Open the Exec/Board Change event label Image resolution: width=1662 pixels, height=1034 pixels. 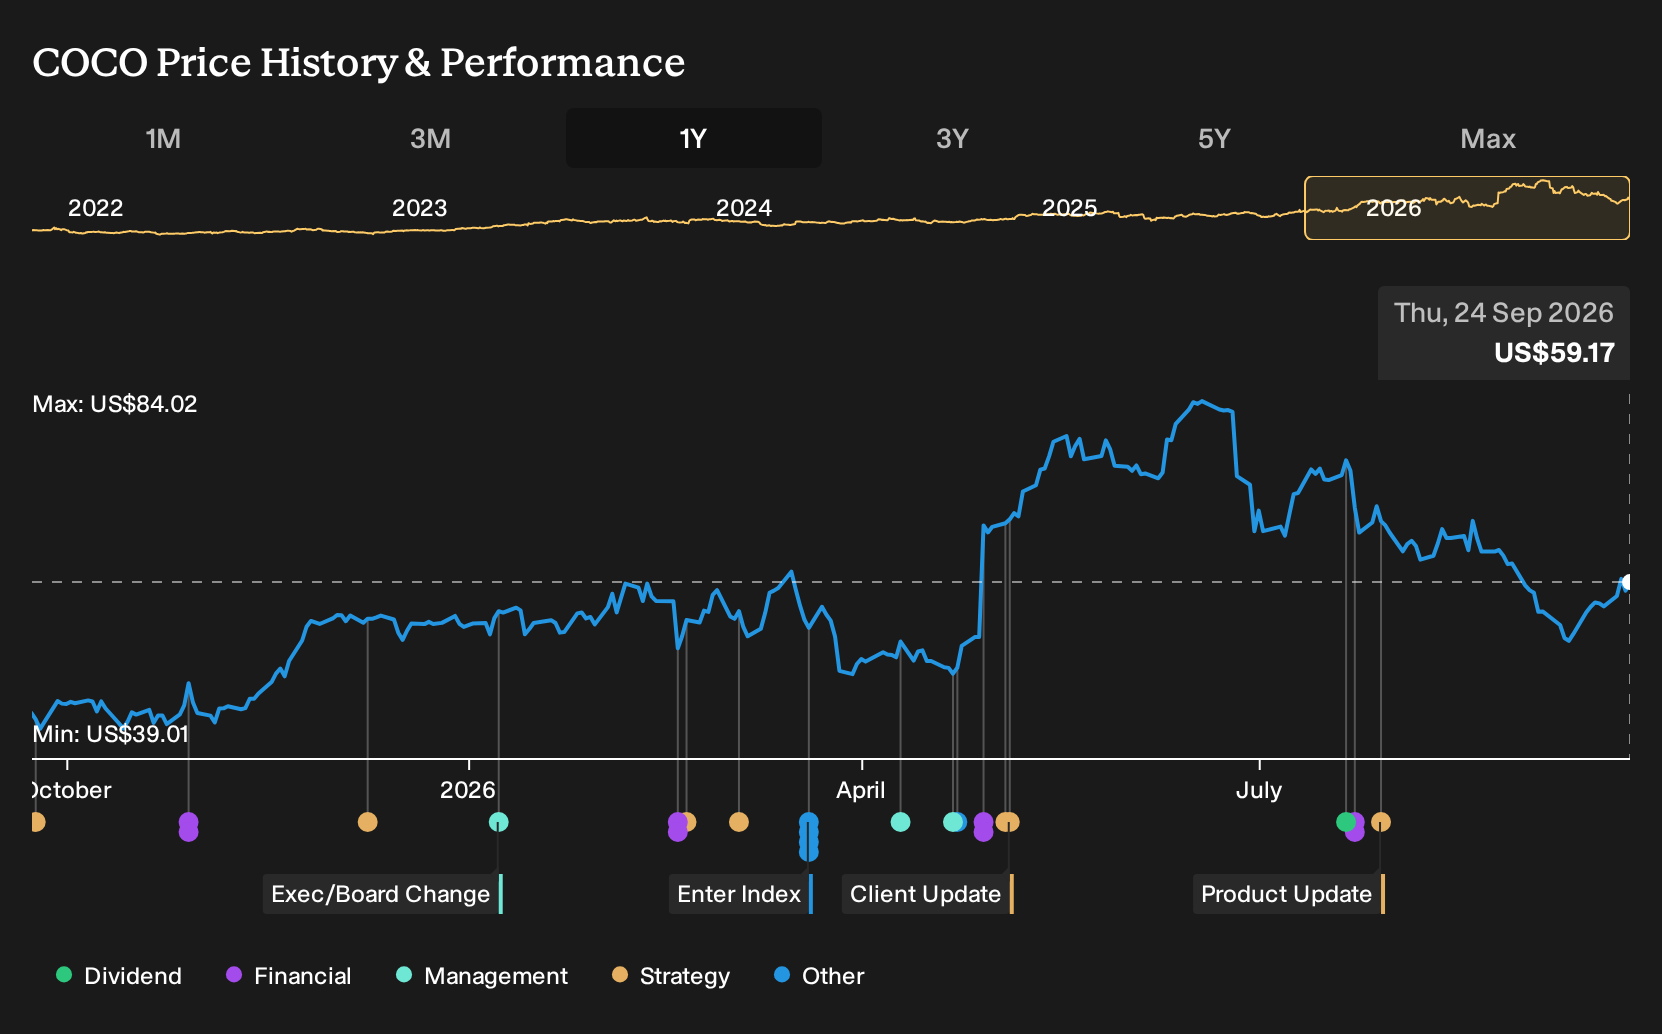click(383, 894)
